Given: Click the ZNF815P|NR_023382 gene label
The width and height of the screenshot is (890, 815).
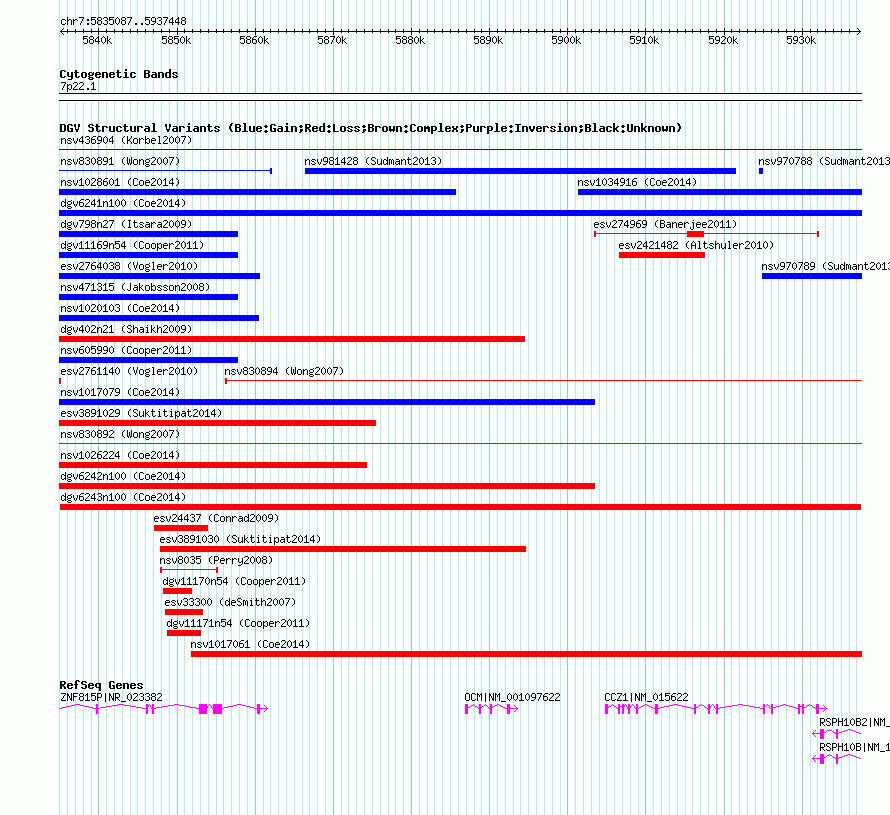Looking at the screenshot, I should tap(111, 697).
